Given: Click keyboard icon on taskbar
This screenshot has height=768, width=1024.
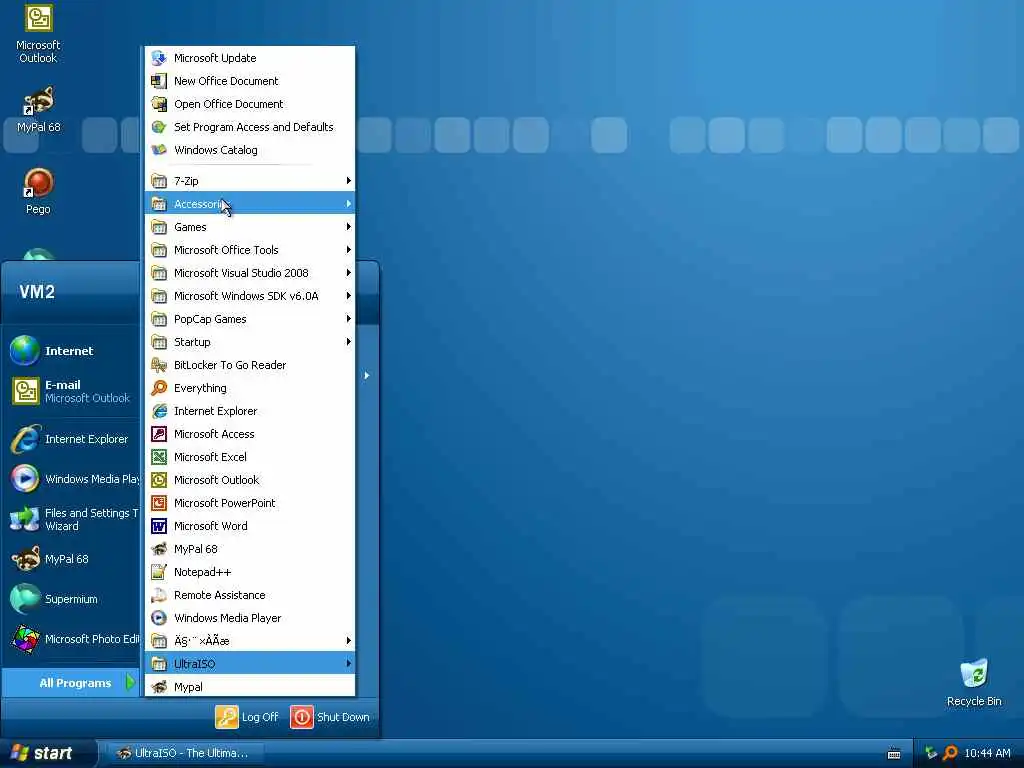Looking at the screenshot, I should pyautogui.click(x=894, y=754).
